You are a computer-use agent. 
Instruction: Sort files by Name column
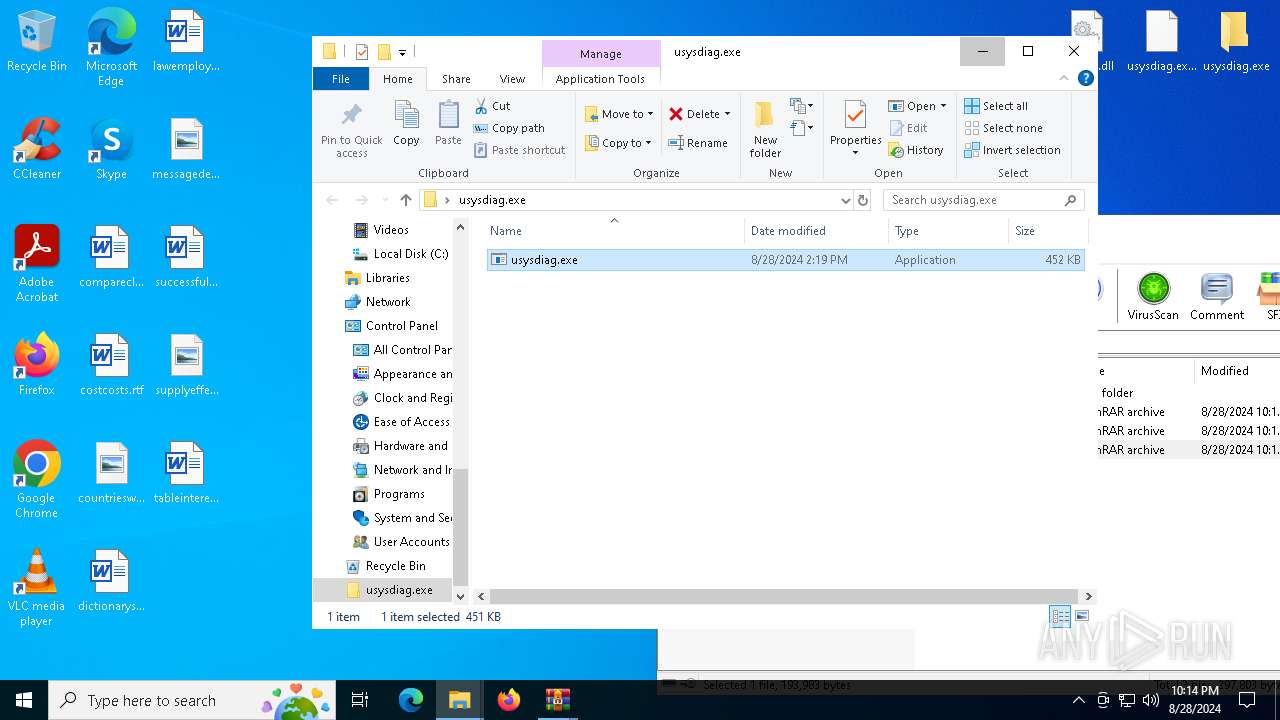[614, 231]
